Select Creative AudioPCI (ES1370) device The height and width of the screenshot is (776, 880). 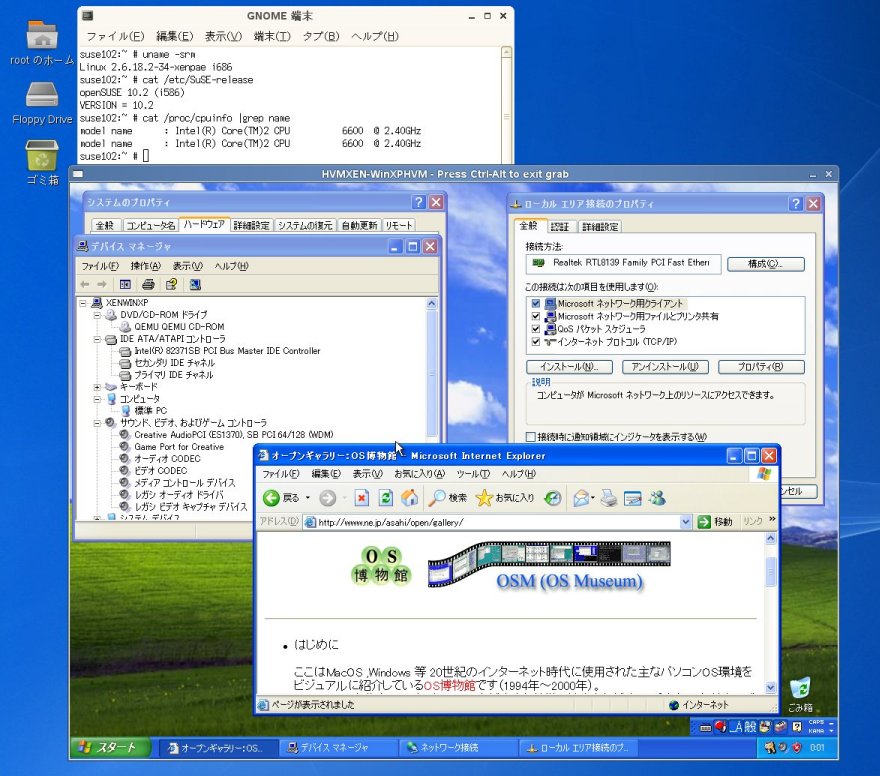click(233, 435)
